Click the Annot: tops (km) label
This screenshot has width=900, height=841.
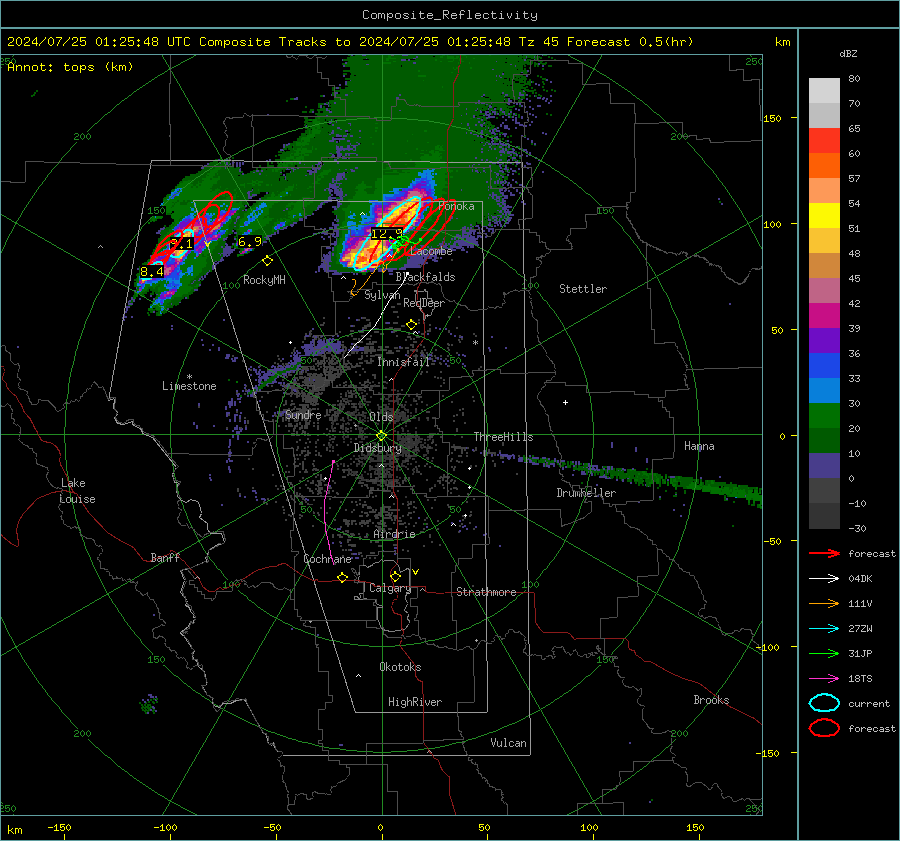[70, 67]
